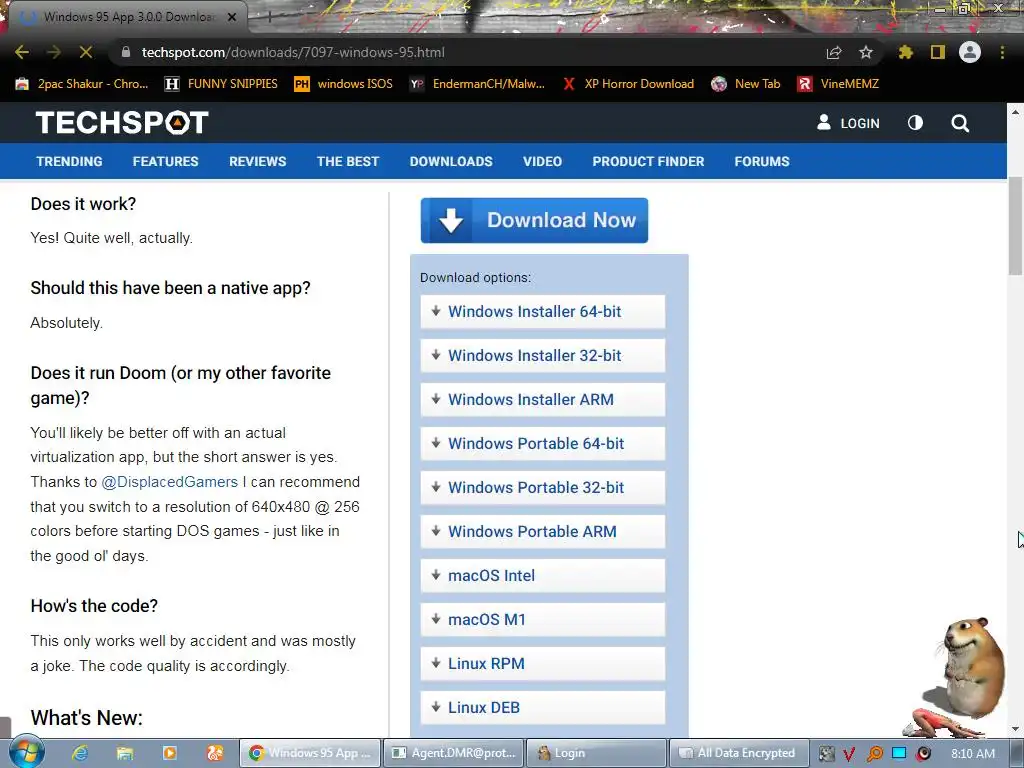
Task: Download Windows Portable ARM
Action: click(543, 532)
